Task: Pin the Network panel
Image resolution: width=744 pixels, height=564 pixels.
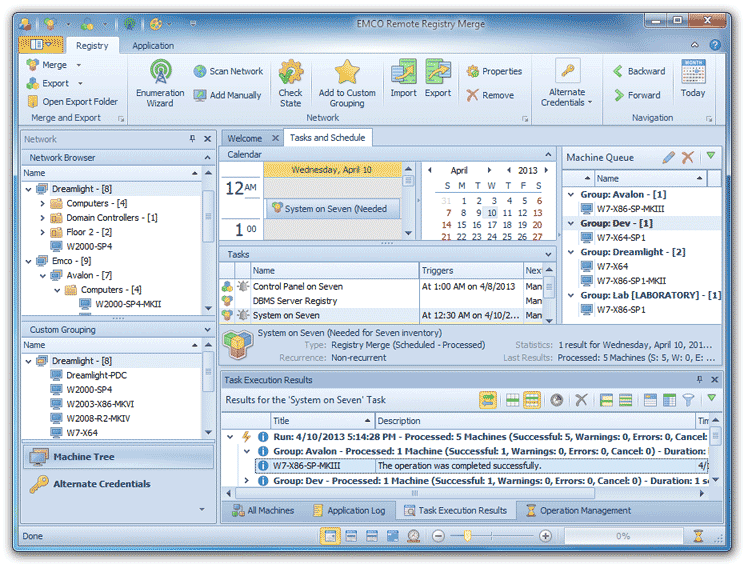Action: coord(192,139)
